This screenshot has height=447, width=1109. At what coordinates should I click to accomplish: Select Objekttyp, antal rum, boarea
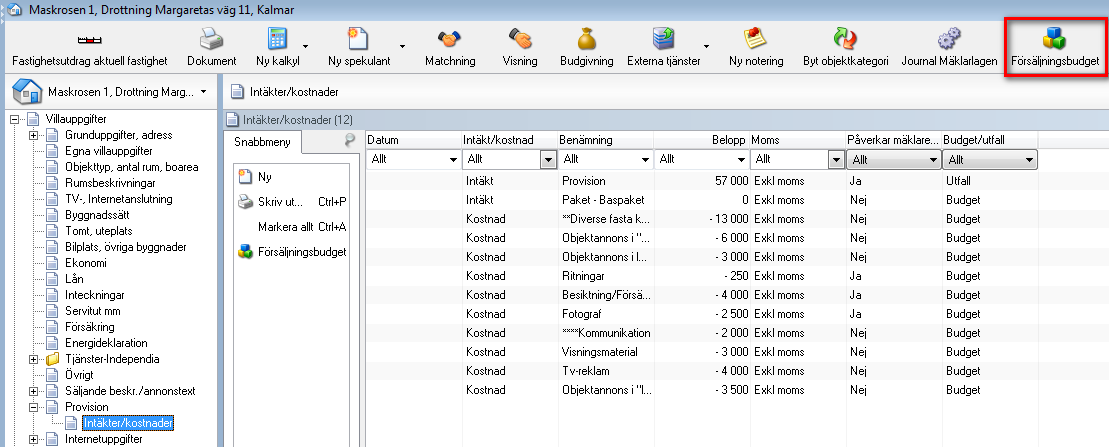(132, 167)
